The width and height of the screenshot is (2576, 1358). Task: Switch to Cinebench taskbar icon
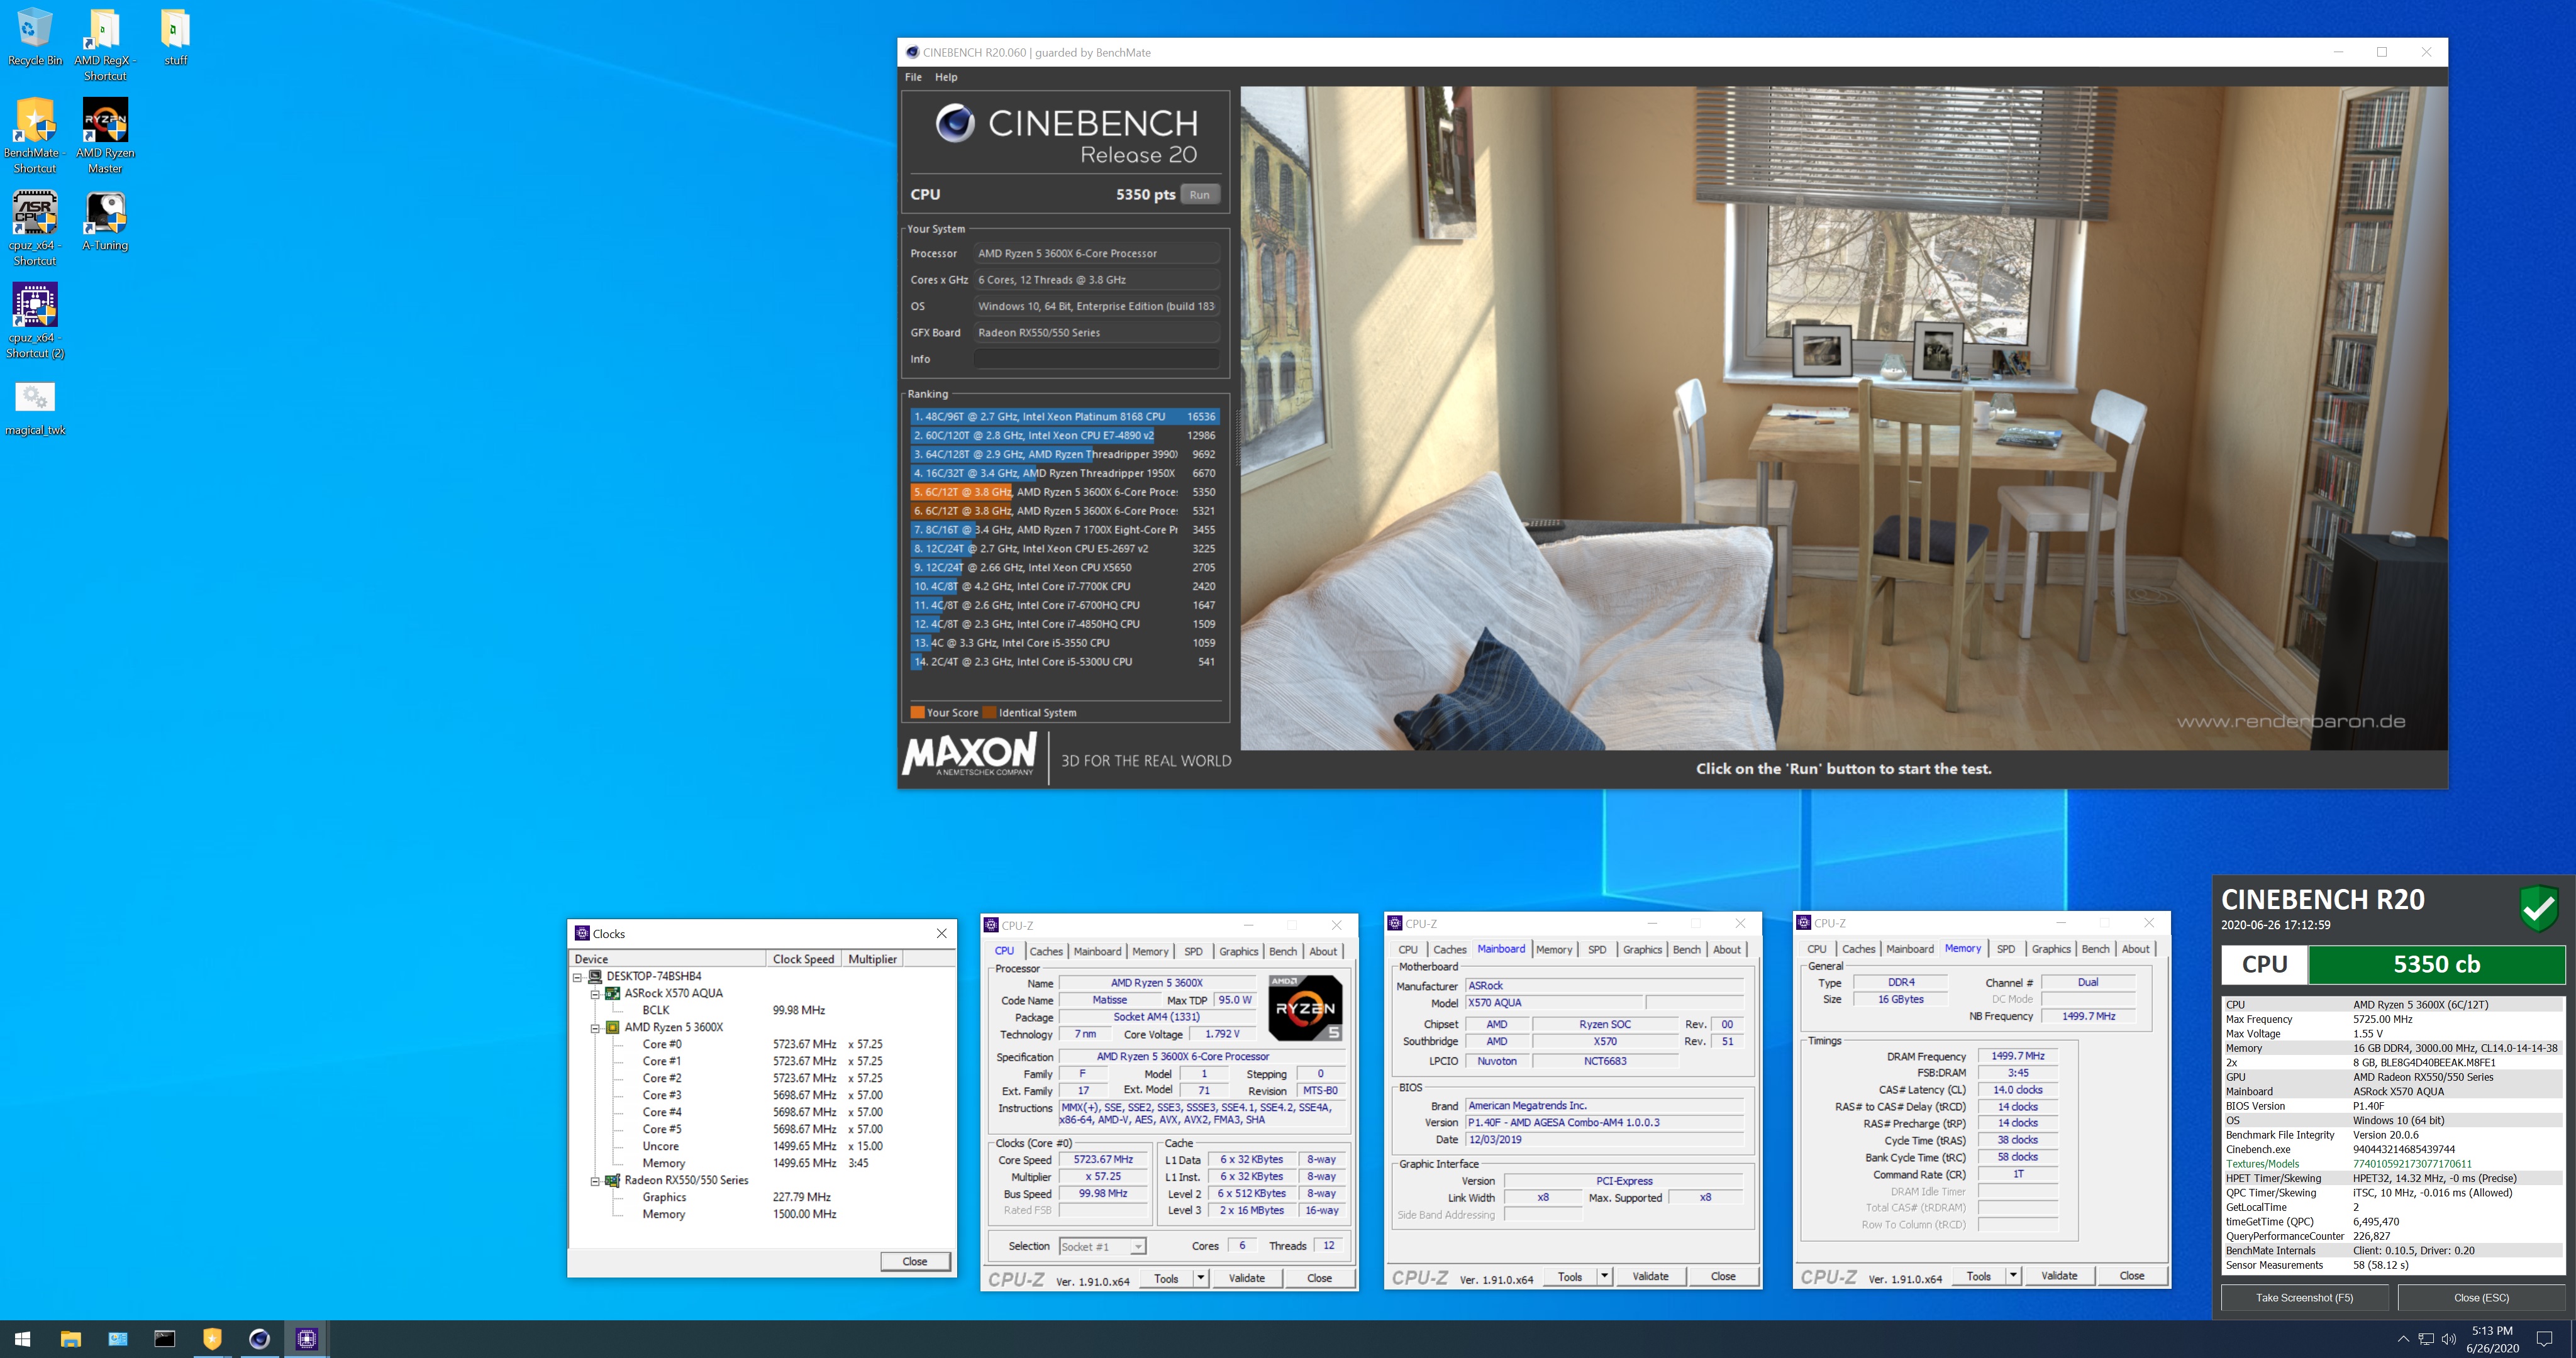[x=259, y=1338]
